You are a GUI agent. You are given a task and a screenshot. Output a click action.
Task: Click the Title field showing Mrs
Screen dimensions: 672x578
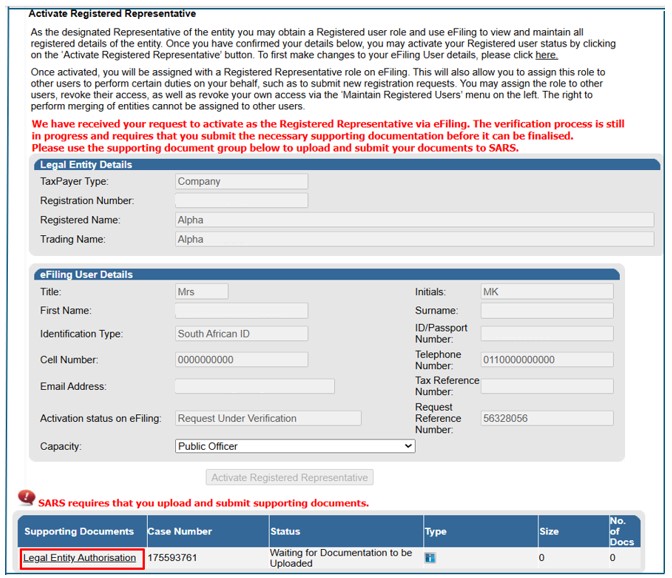pyautogui.click(x=201, y=292)
